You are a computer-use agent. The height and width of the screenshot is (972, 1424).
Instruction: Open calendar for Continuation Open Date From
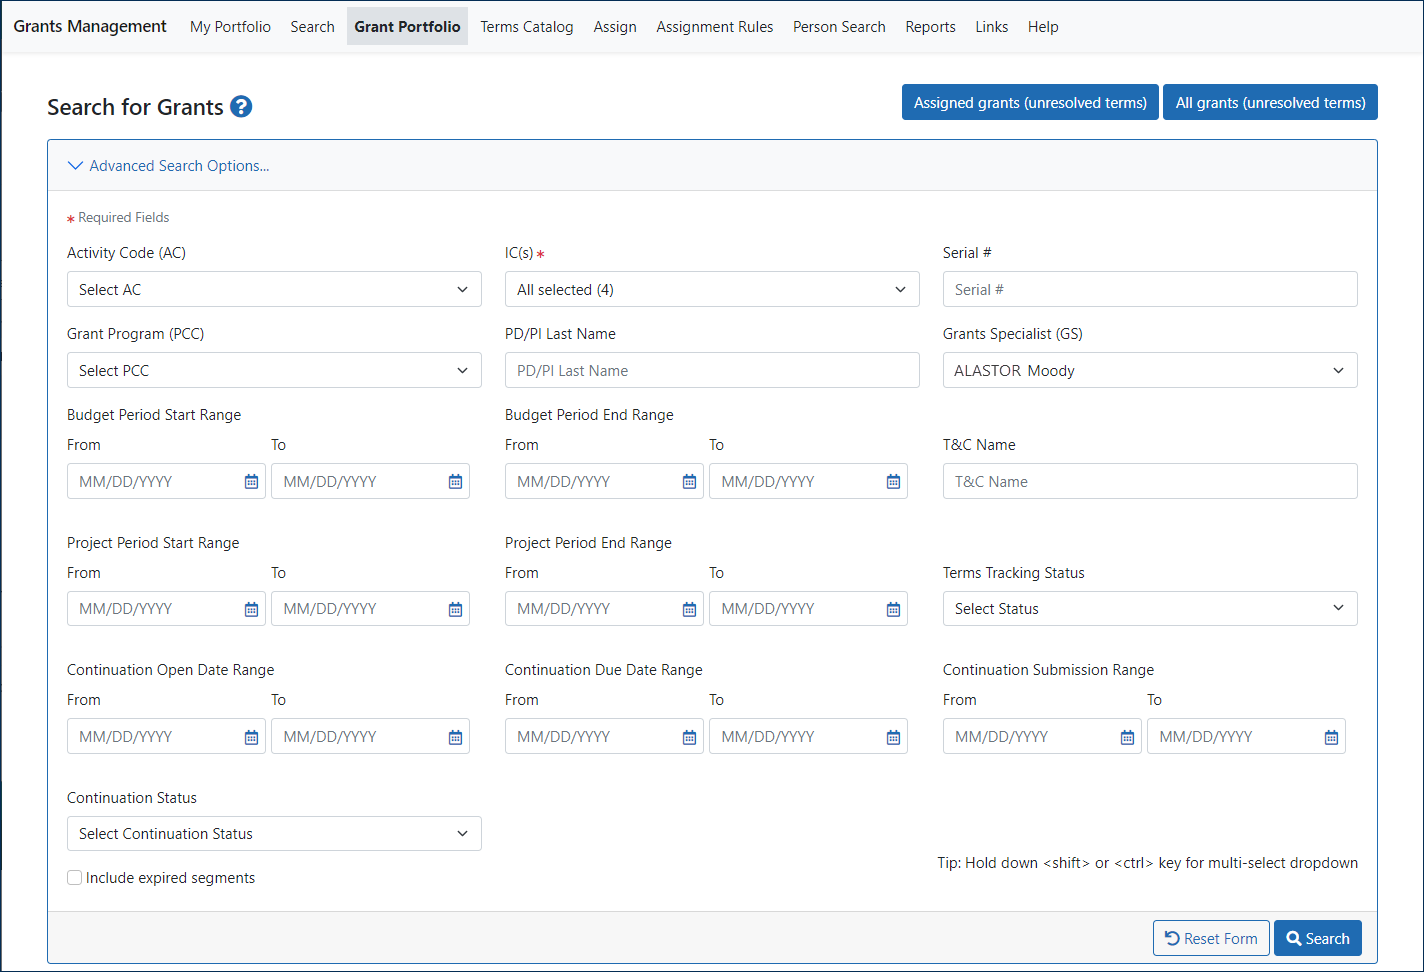(x=251, y=737)
